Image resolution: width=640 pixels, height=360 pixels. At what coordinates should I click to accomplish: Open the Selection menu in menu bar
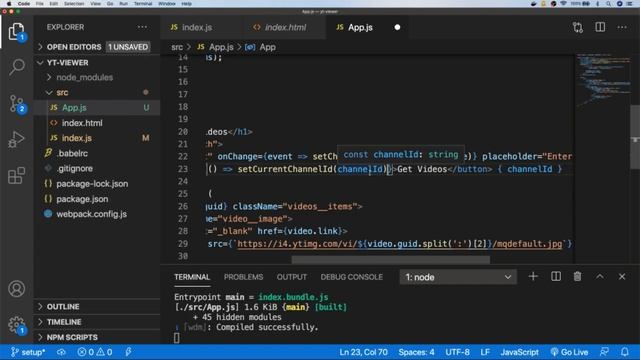pyautogui.click(x=74, y=4)
